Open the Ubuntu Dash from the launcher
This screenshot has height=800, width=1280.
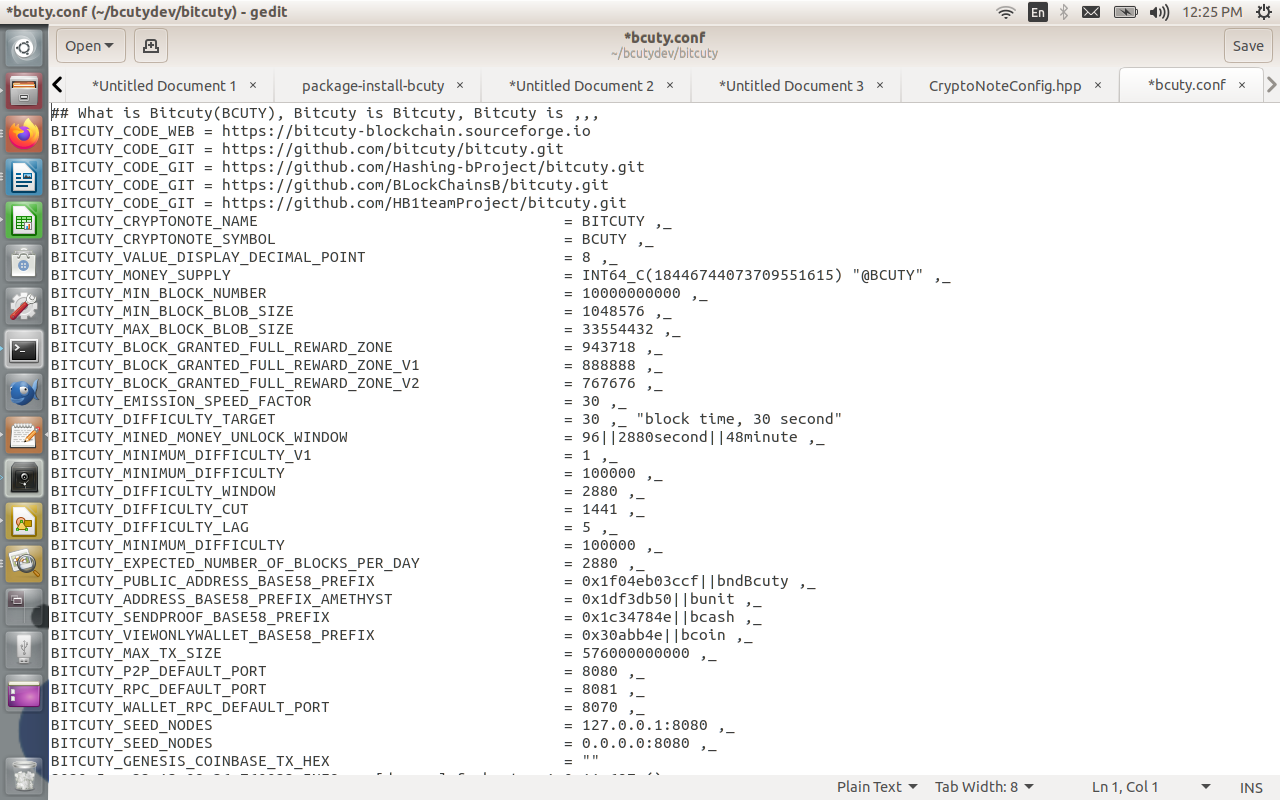(x=24, y=48)
